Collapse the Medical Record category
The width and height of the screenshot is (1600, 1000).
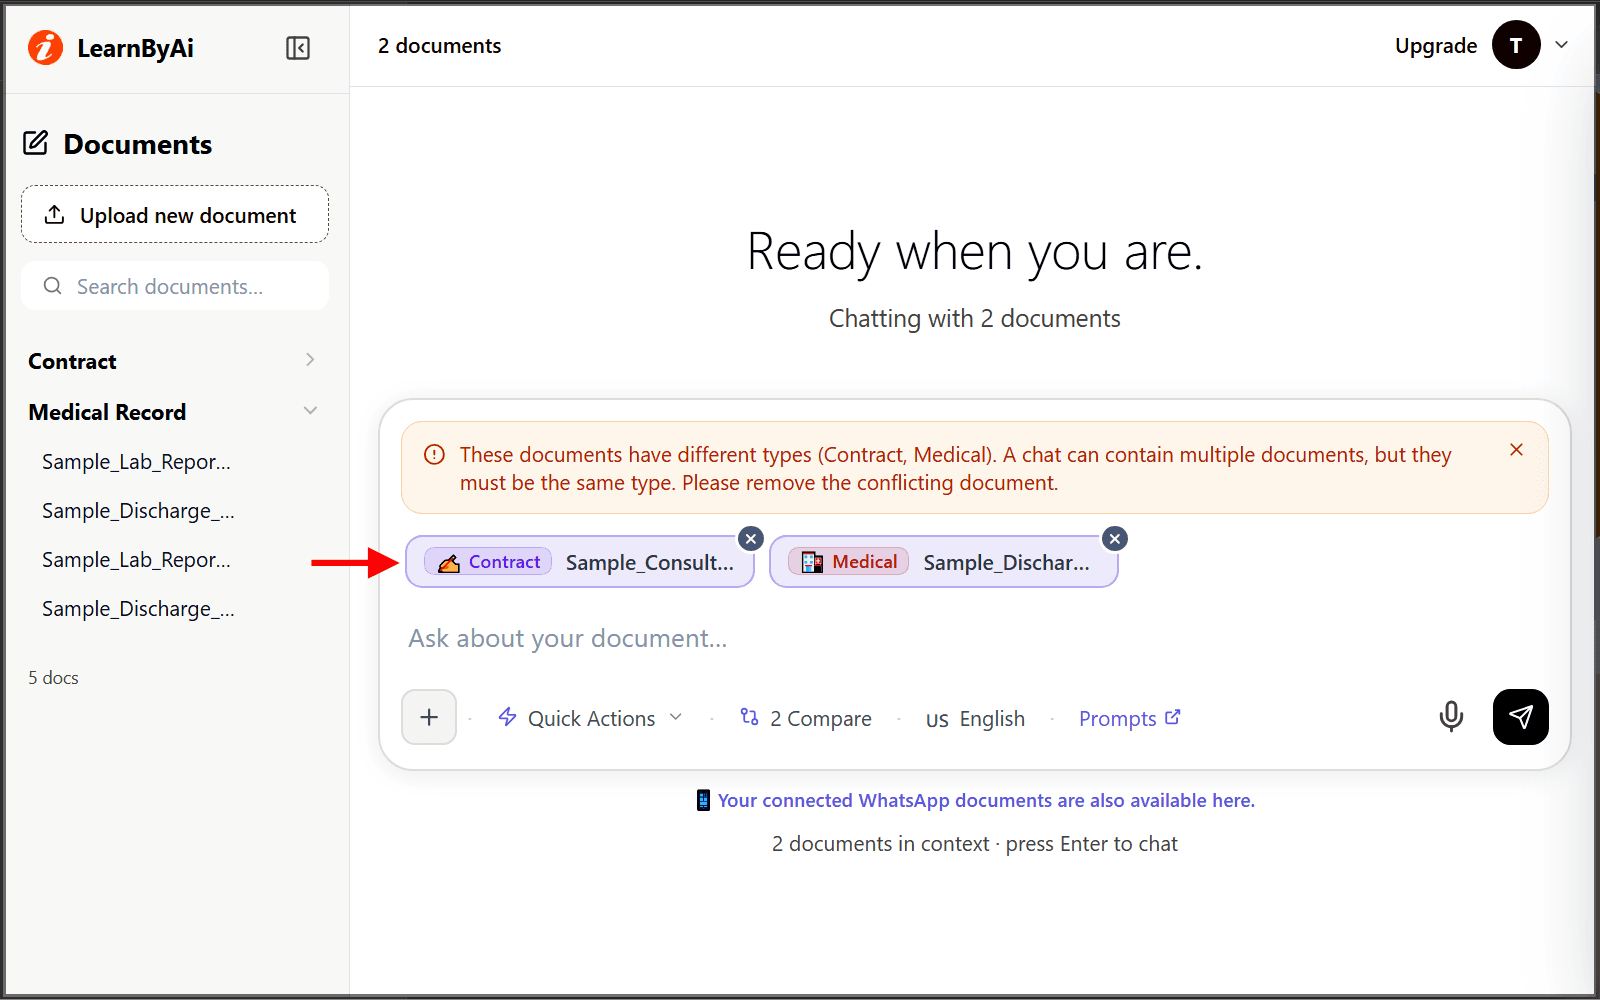coord(172,412)
